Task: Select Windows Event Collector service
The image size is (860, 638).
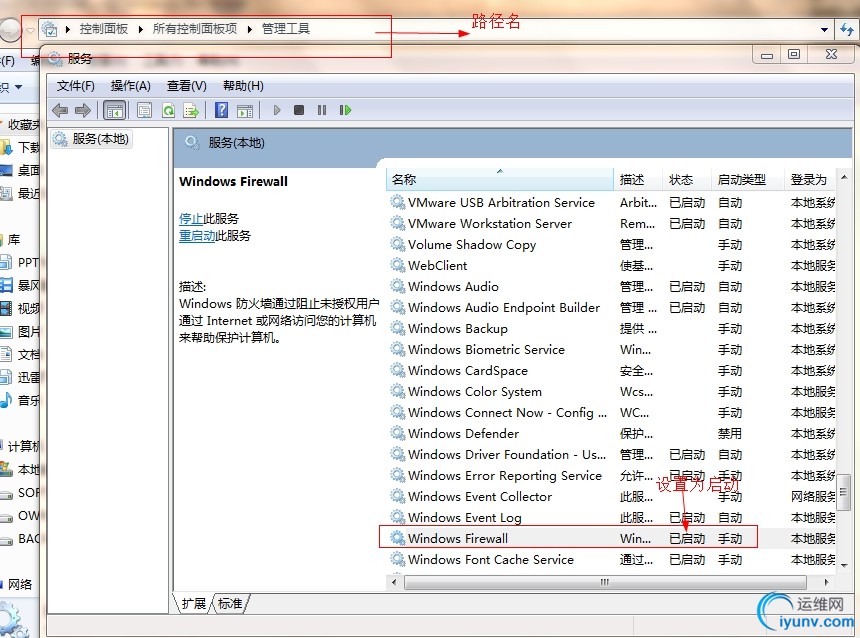Action: coord(612,496)
